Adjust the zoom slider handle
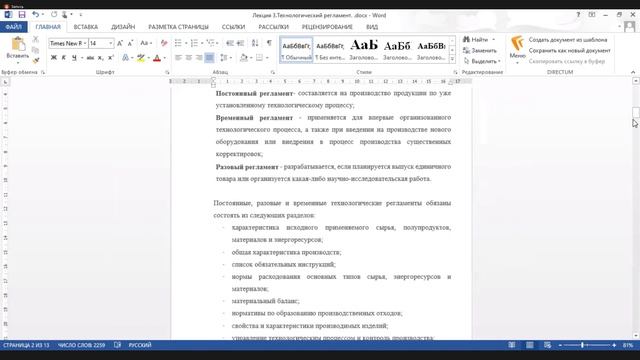This screenshot has height=360, width=640. pyautogui.click(x=582, y=345)
